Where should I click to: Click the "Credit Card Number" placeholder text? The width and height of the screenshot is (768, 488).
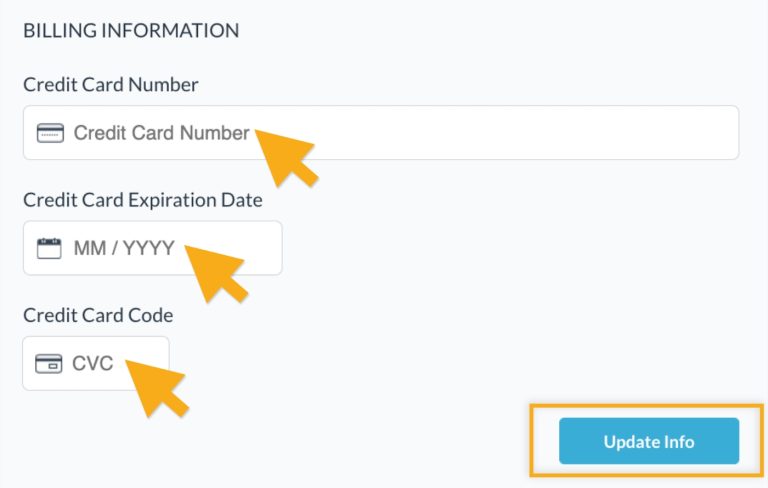pyautogui.click(x=161, y=133)
